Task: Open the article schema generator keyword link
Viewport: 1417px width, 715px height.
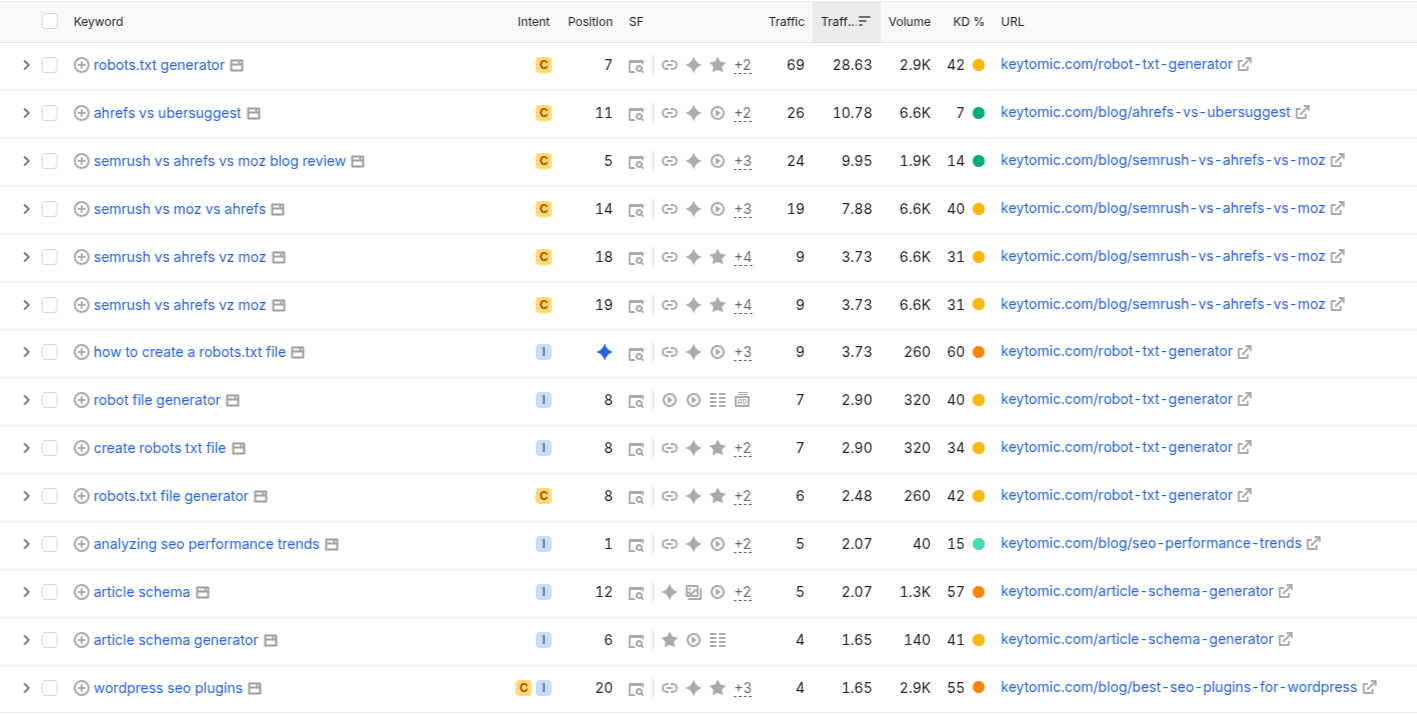Action: coord(176,640)
